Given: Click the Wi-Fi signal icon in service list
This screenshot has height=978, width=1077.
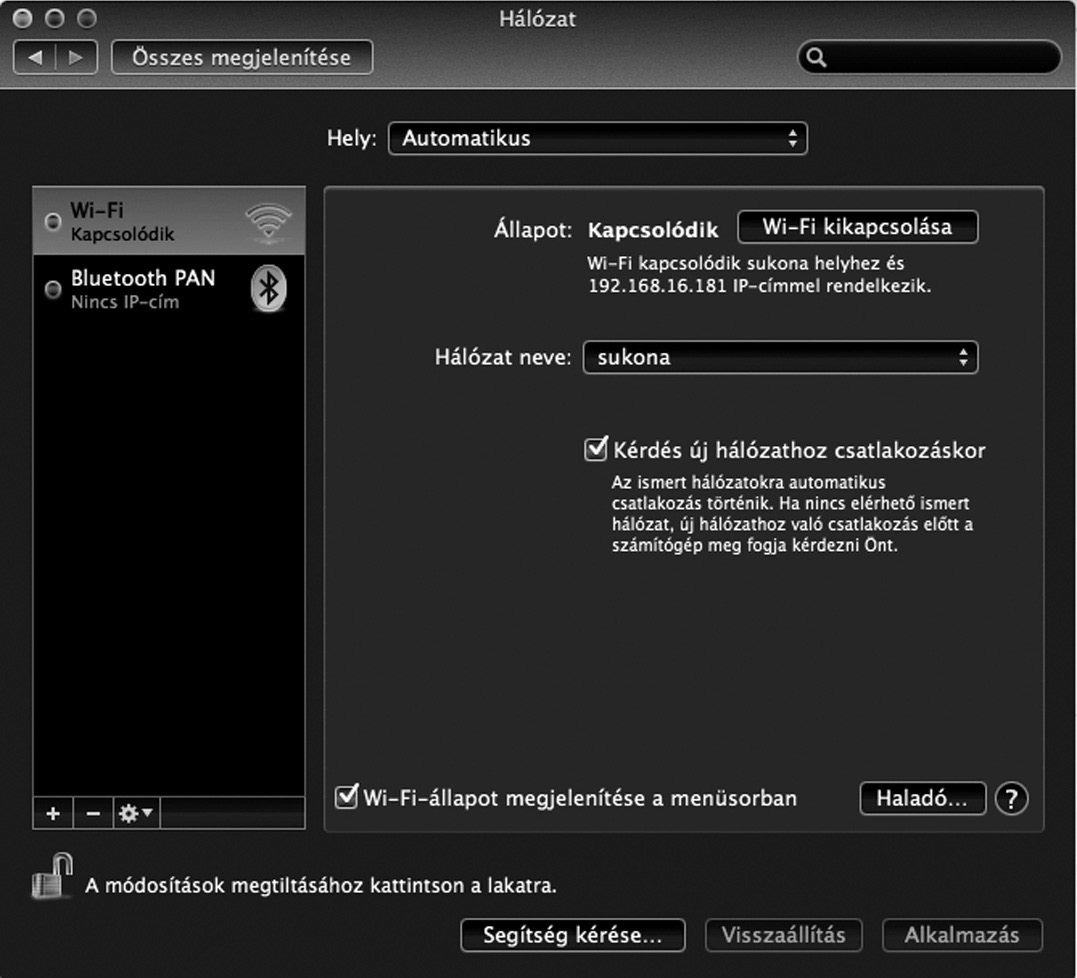Looking at the screenshot, I should (269, 222).
